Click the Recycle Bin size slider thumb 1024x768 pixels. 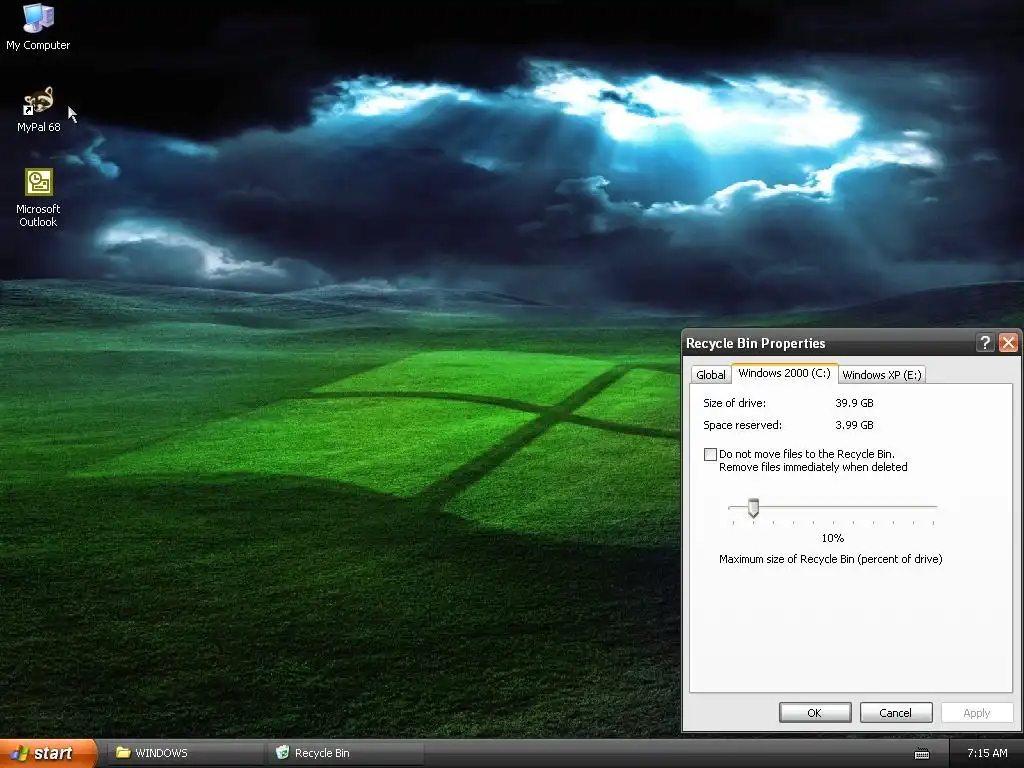click(753, 508)
